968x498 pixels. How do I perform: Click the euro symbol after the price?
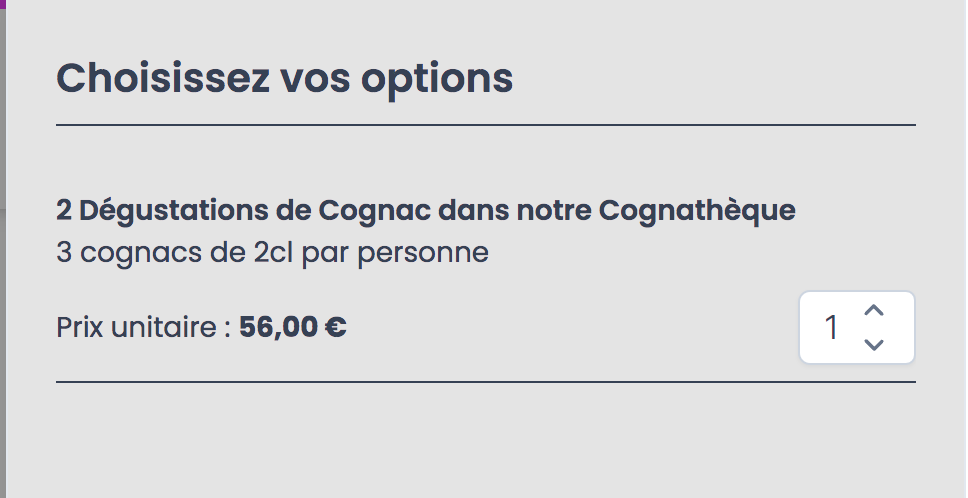tap(335, 326)
